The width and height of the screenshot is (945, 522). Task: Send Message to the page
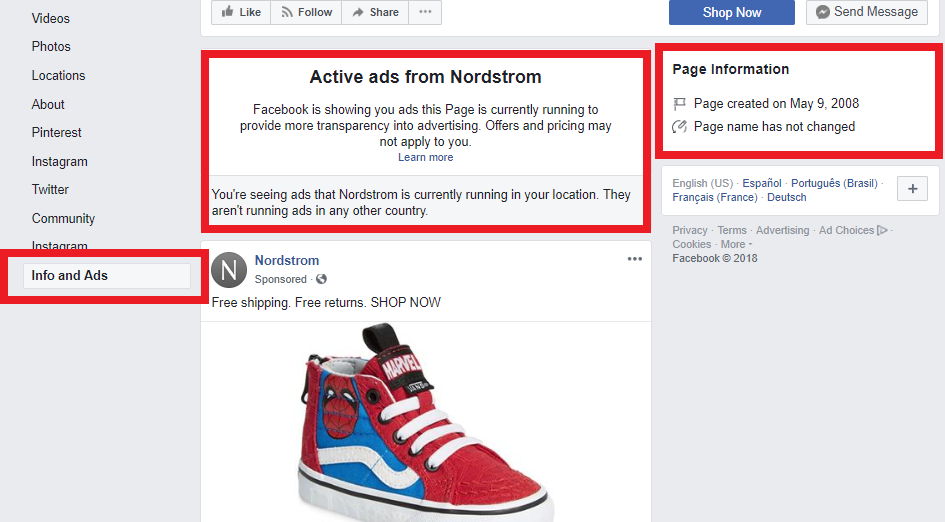867,12
